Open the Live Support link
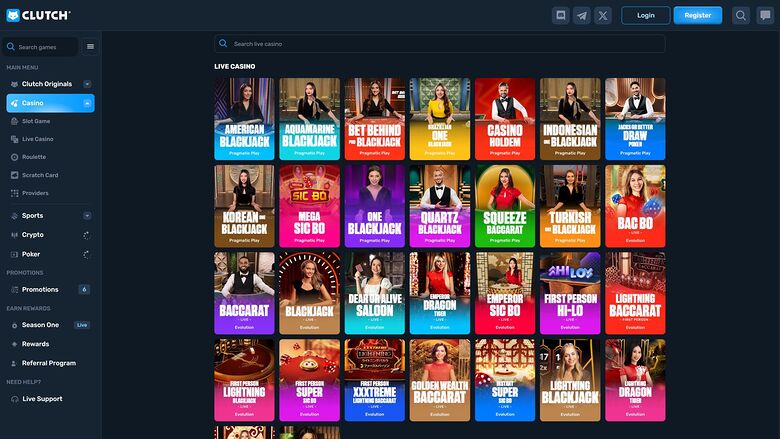Screen dimensions: 780x439 pyautogui.click(x=42, y=399)
